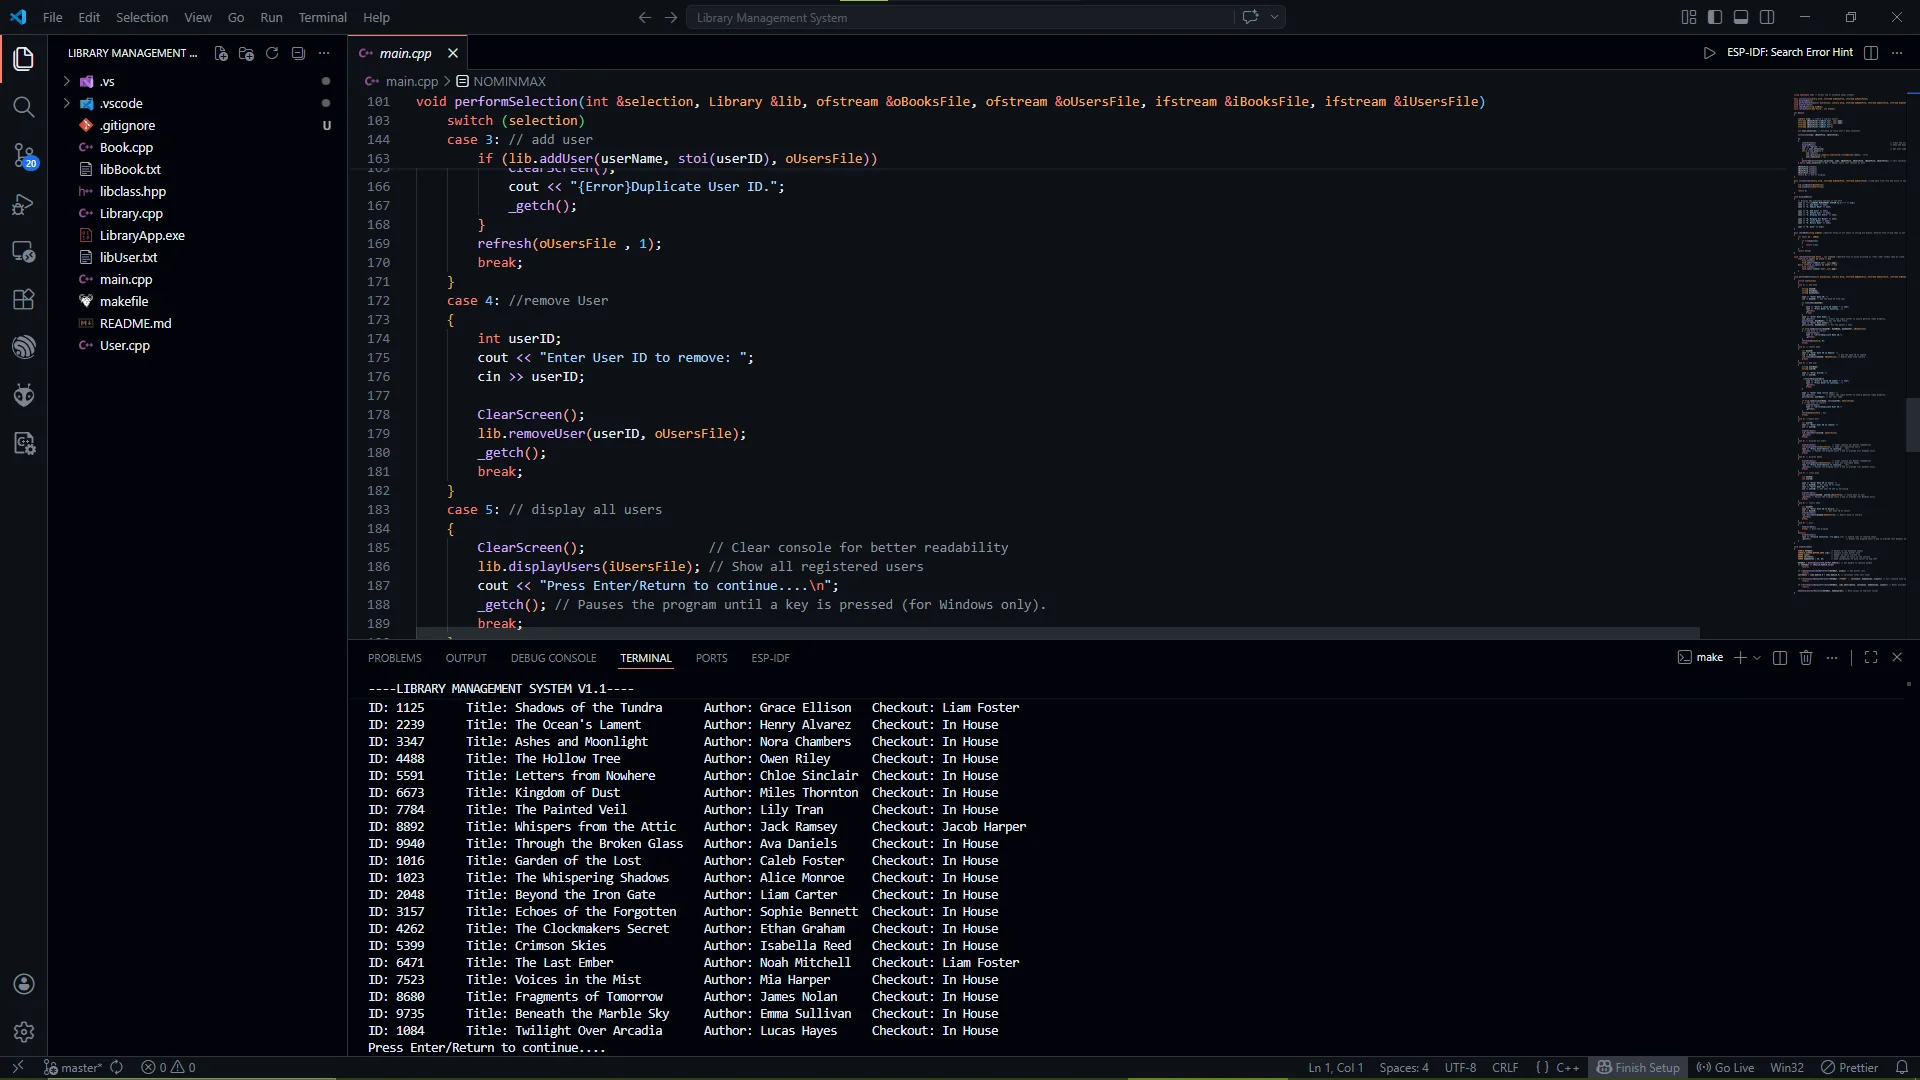Image resolution: width=1920 pixels, height=1080 pixels.
Task: Click New File icon in explorer header
Action: click(x=221, y=53)
